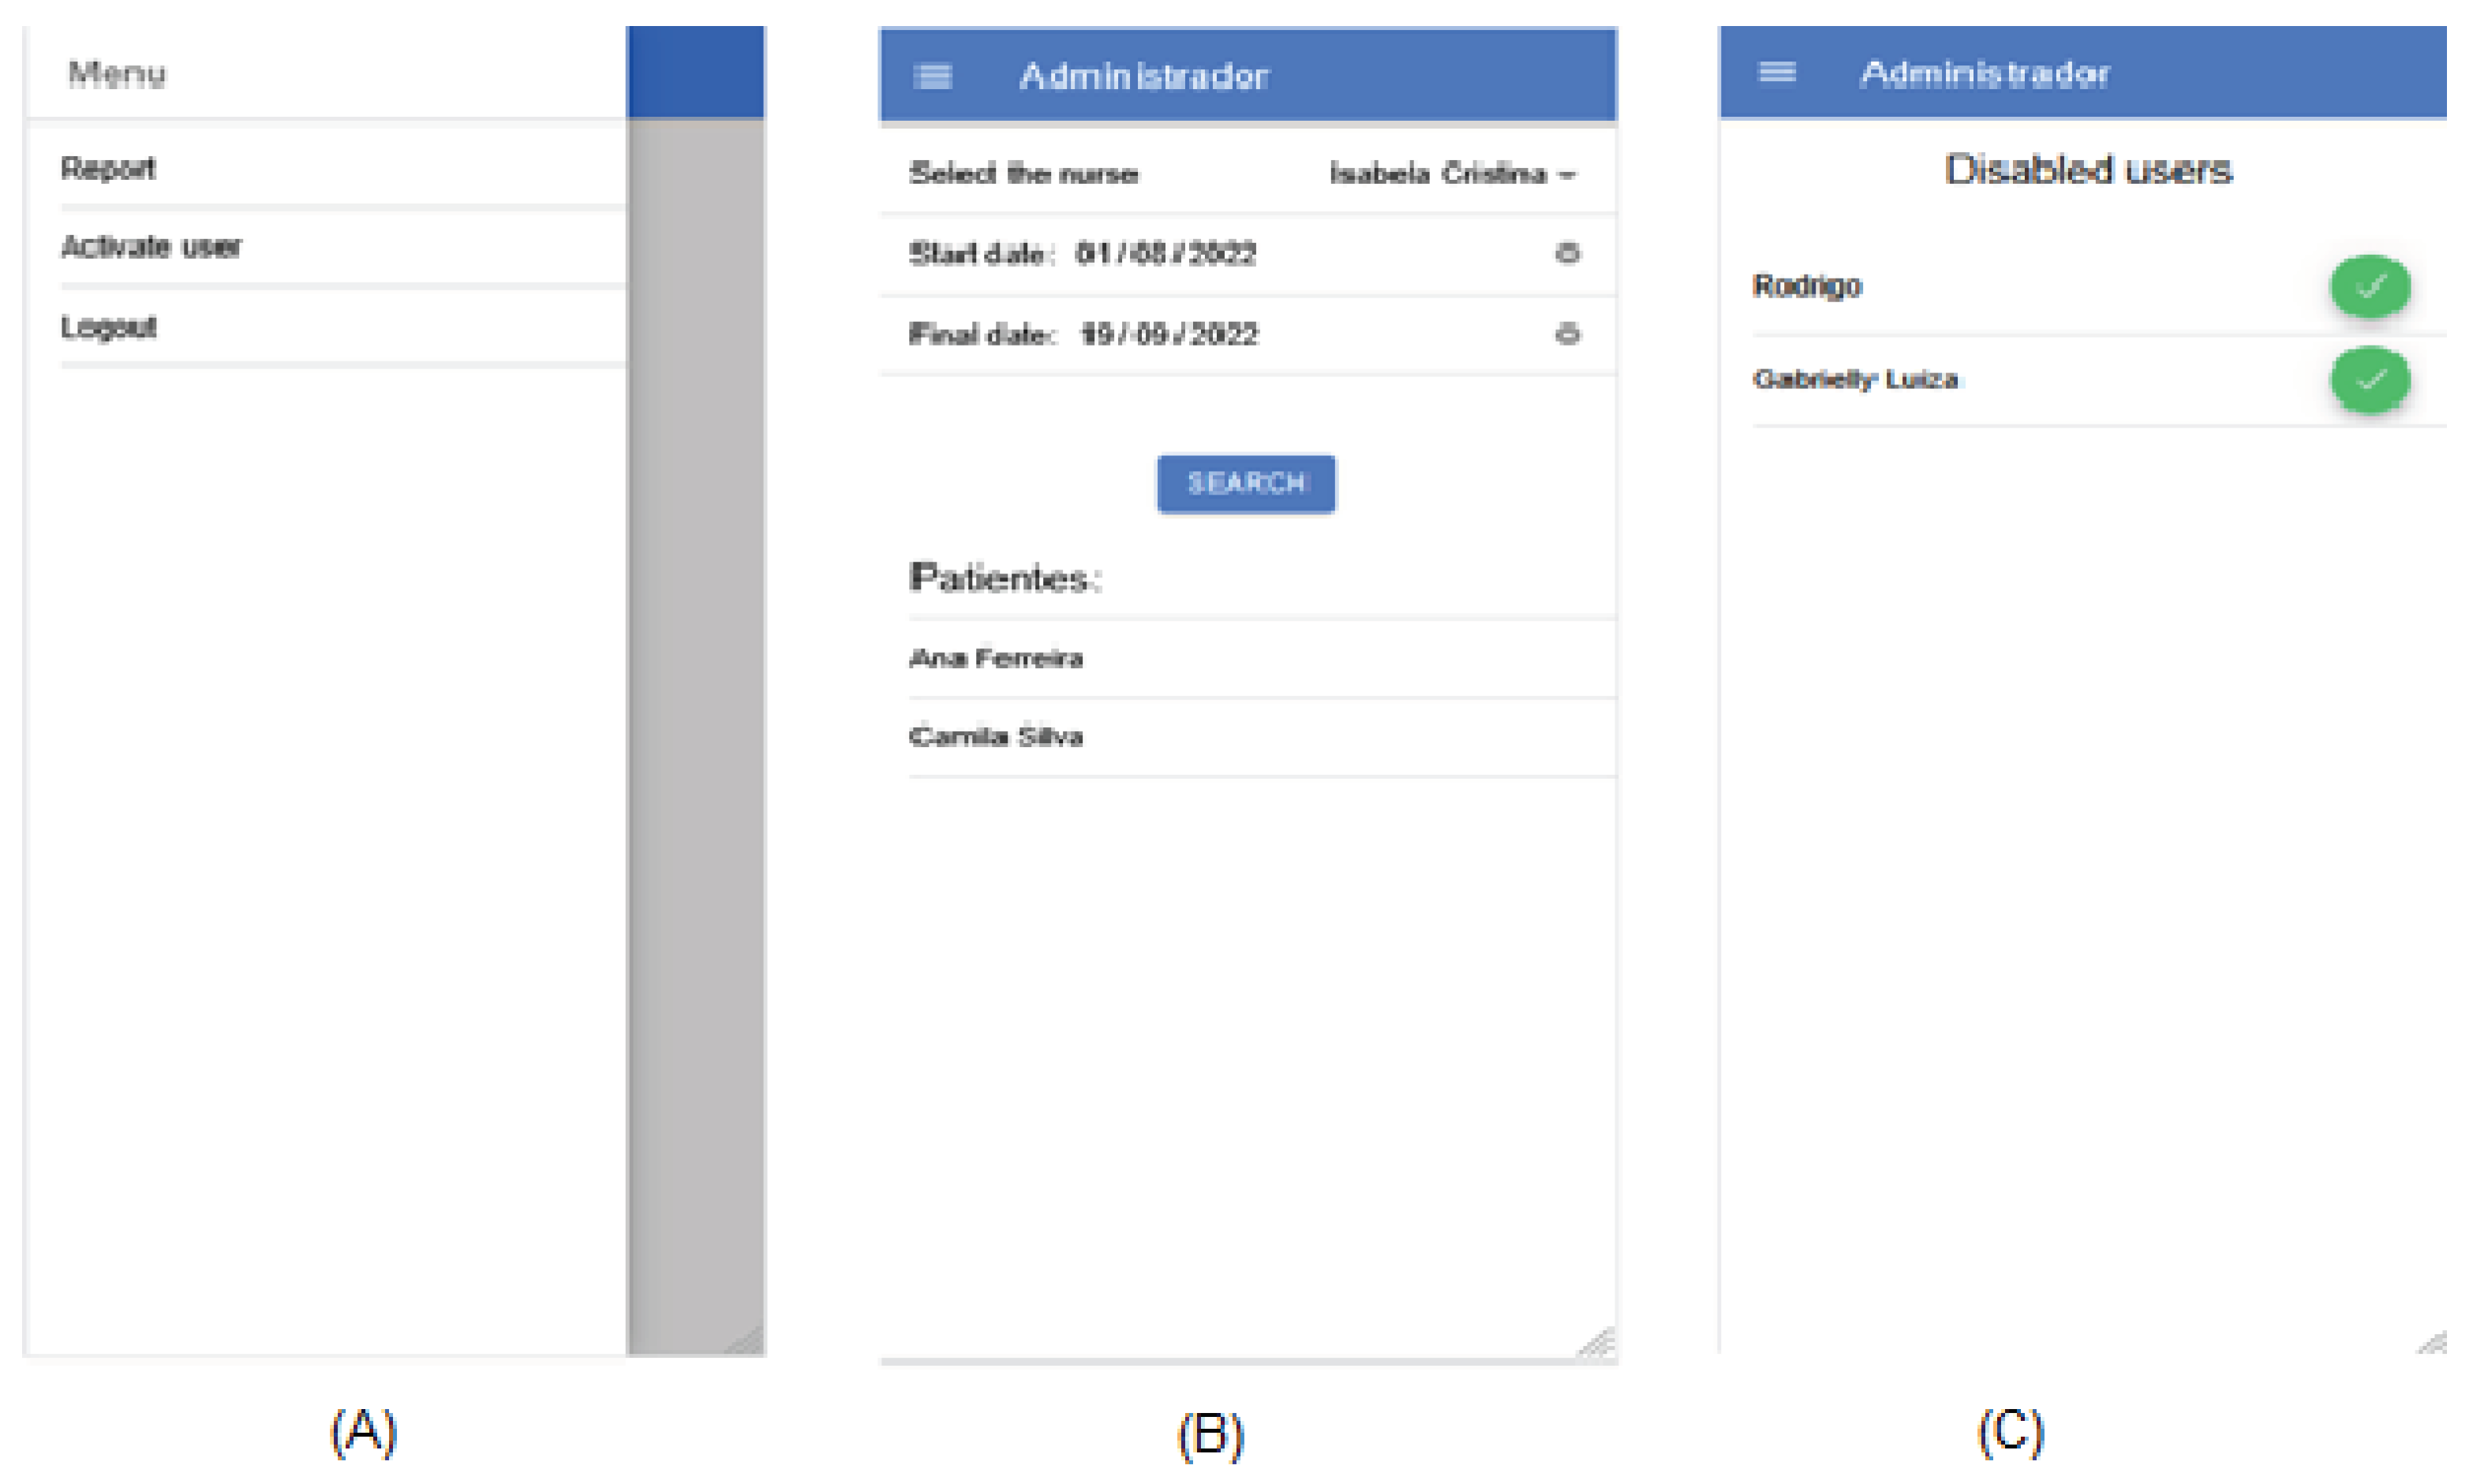
Task: Activate user Rodrigo with green check
Action: coord(2369,287)
